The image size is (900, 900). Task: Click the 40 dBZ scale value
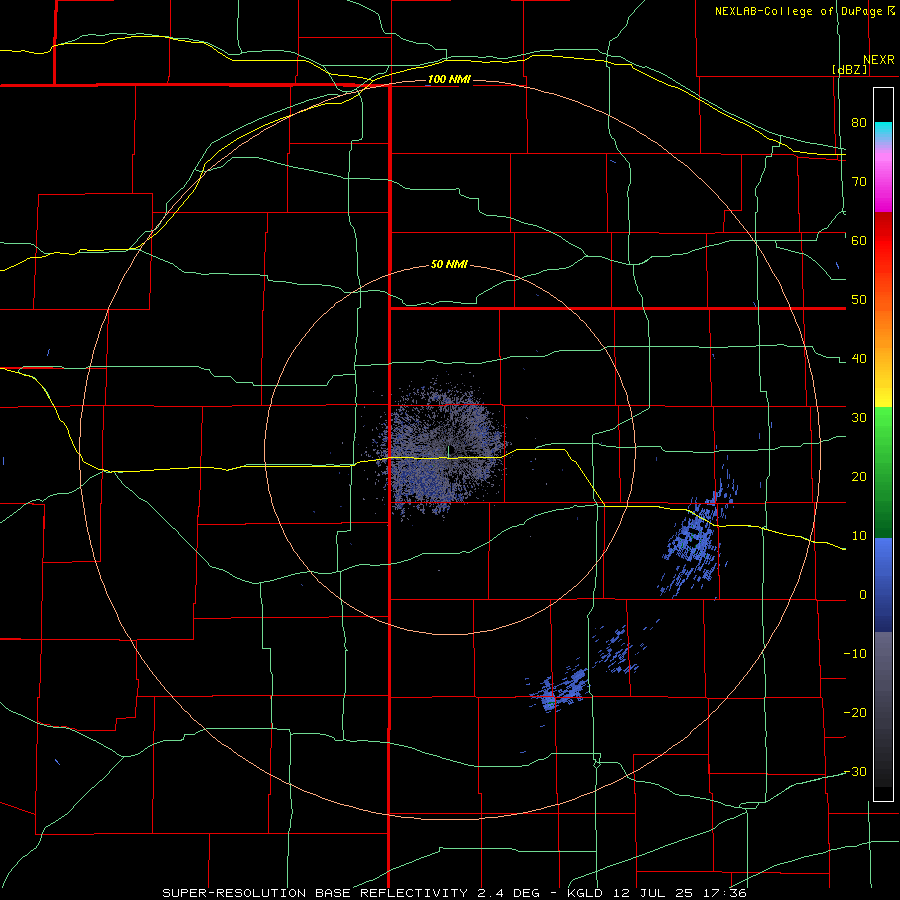click(x=859, y=359)
